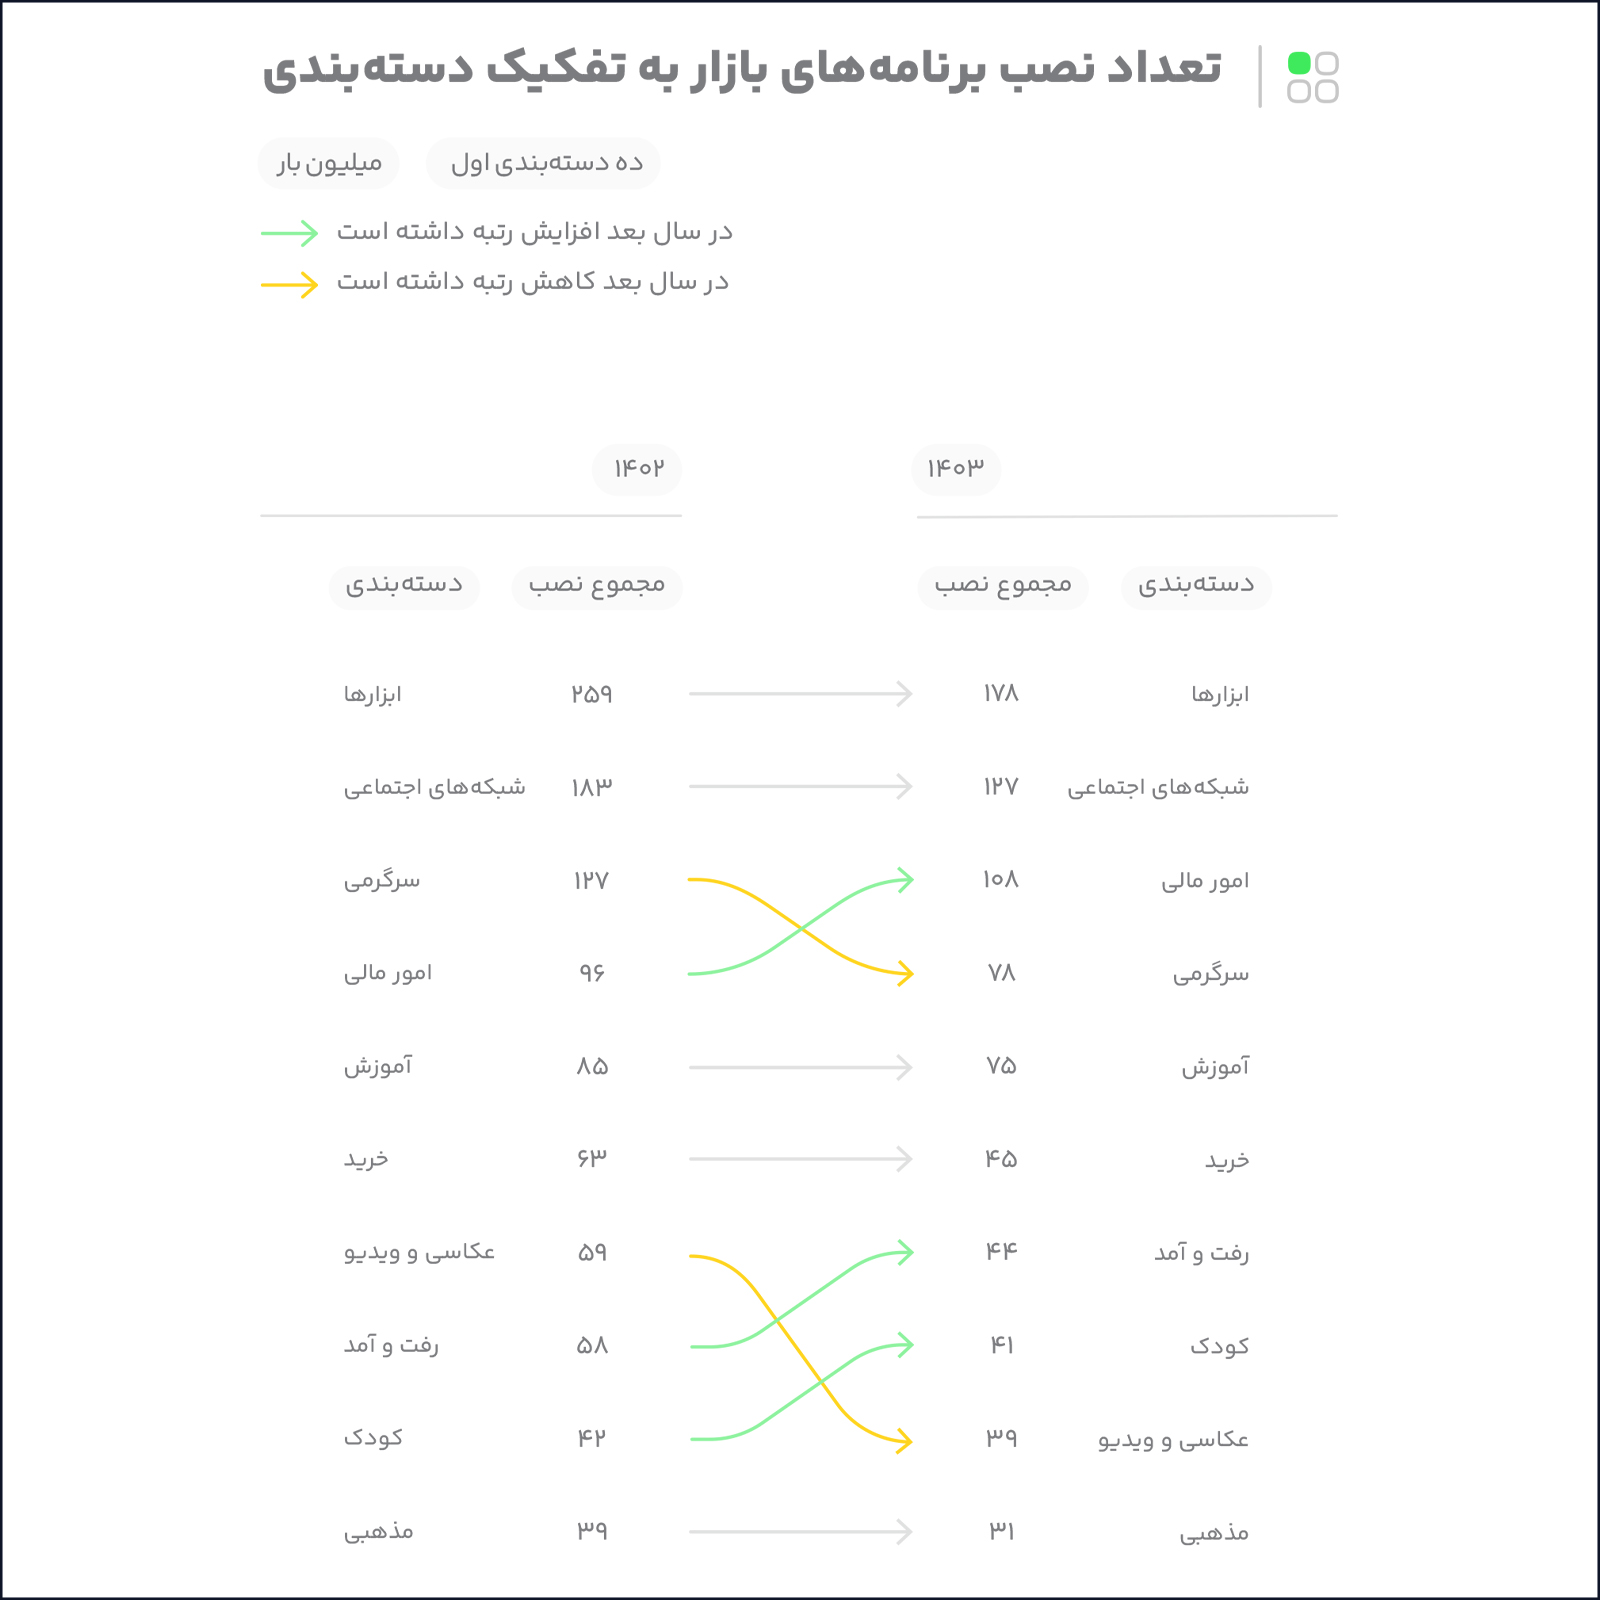Click the chart title about Bazaar installs
The image size is (1600, 1600).
coord(741,70)
